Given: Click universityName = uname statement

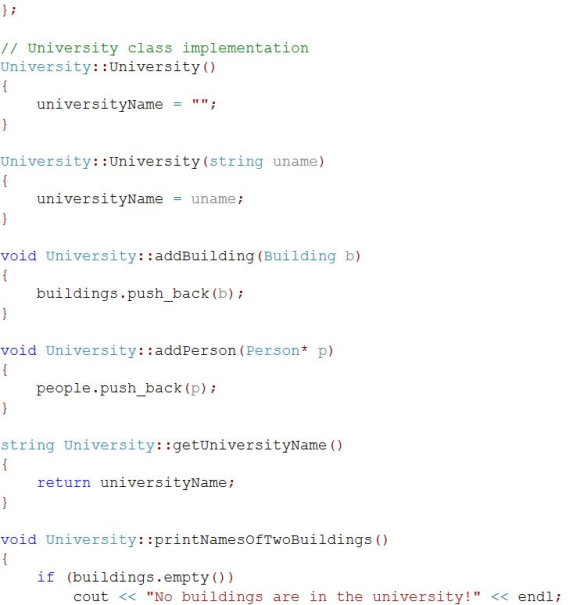Looking at the screenshot, I should tap(140, 199).
